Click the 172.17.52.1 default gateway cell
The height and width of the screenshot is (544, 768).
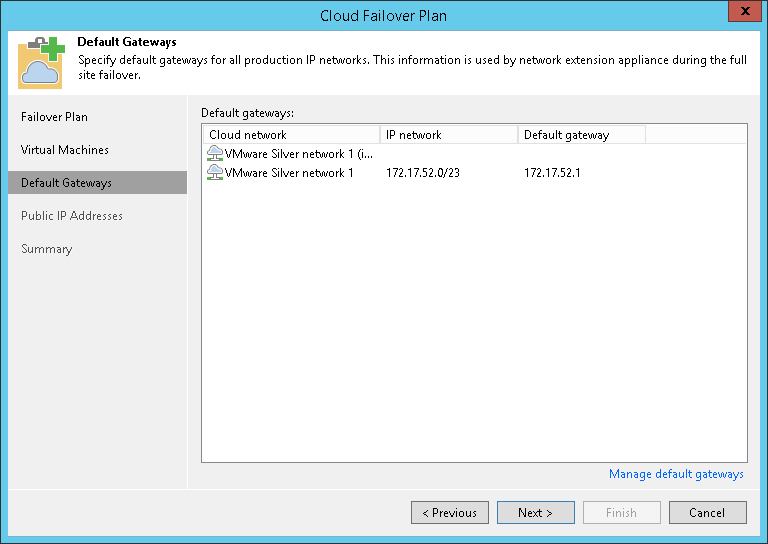click(552, 173)
